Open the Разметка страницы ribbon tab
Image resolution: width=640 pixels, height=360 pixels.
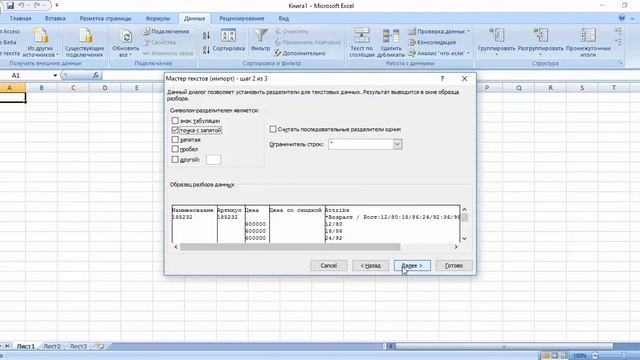[105, 18]
